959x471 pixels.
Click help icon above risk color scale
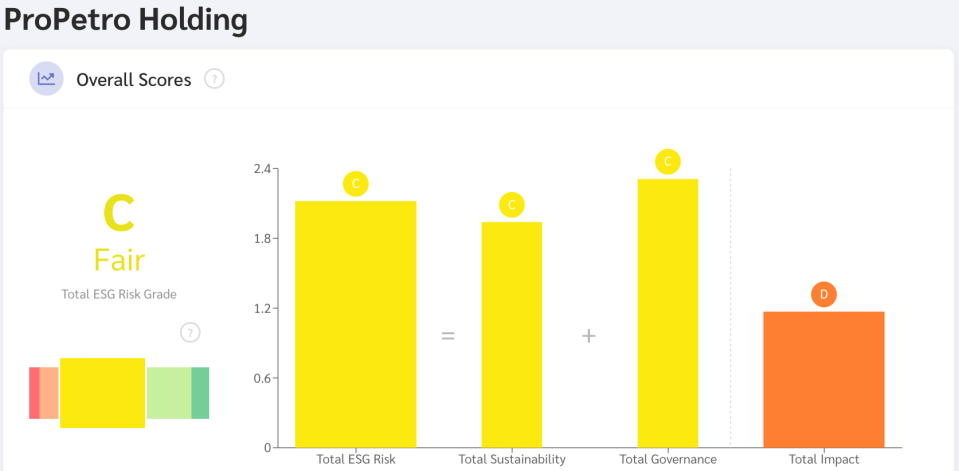(x=190, y=333)
